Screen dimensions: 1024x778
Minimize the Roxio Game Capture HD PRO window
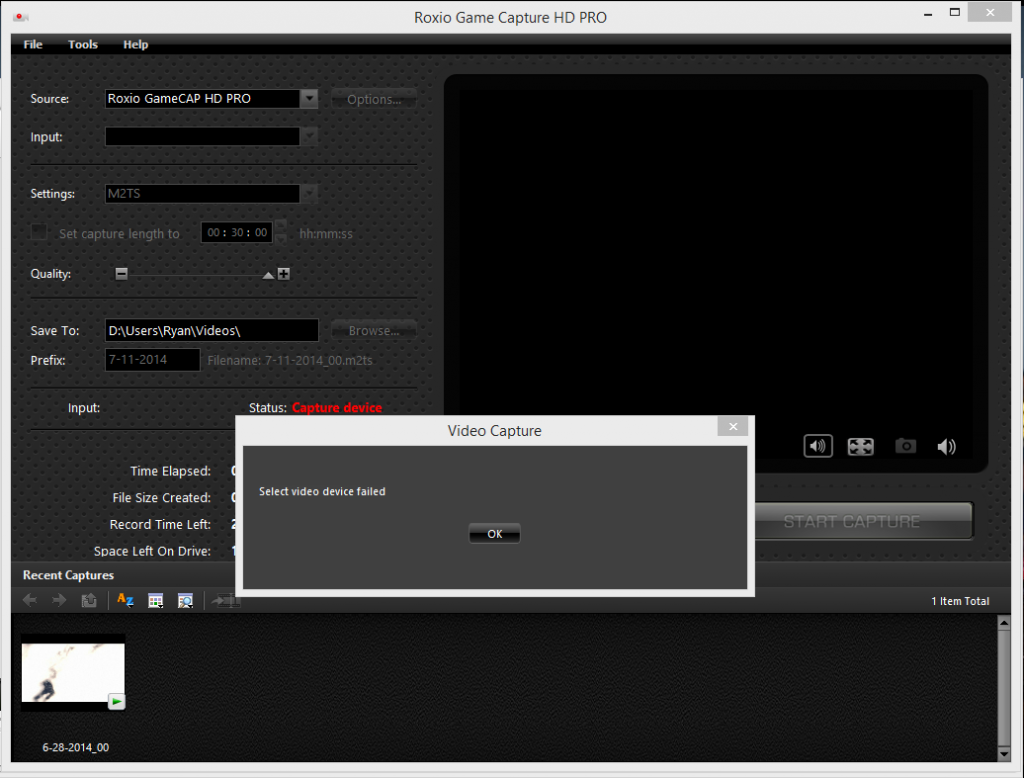click(928, 14)
